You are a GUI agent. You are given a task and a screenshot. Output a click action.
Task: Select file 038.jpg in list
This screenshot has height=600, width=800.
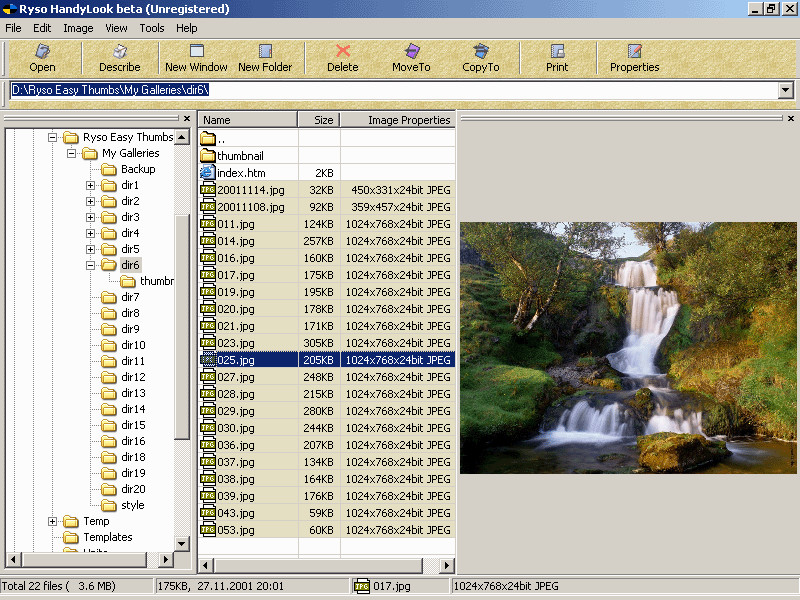pos(236,479)
